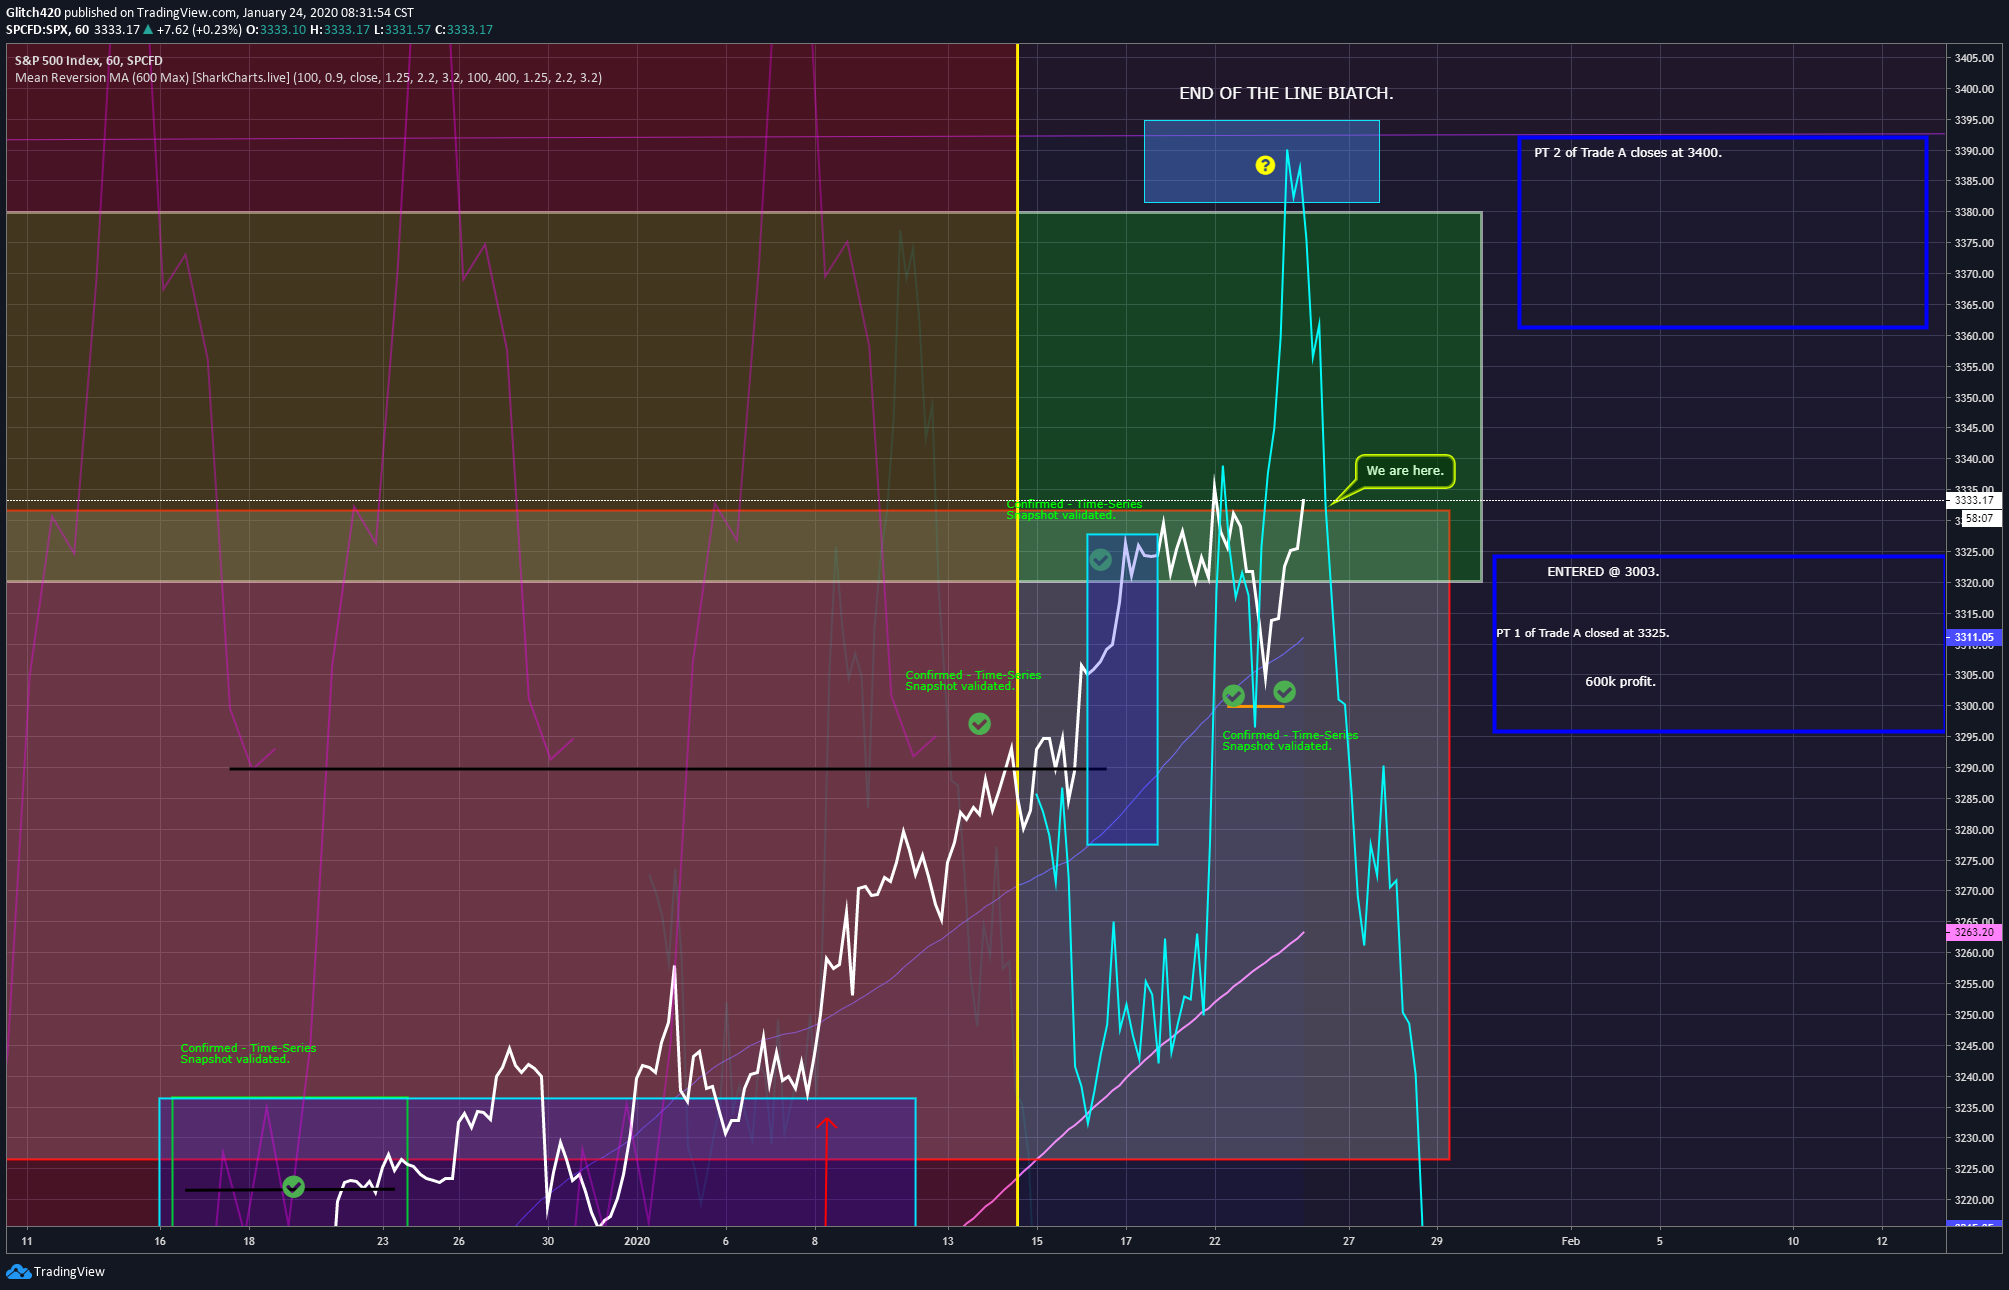Viewport: 2009px width, 1290px height.
Task: Click the red upward arrow on the chart
Action: tap(826, 1171)
